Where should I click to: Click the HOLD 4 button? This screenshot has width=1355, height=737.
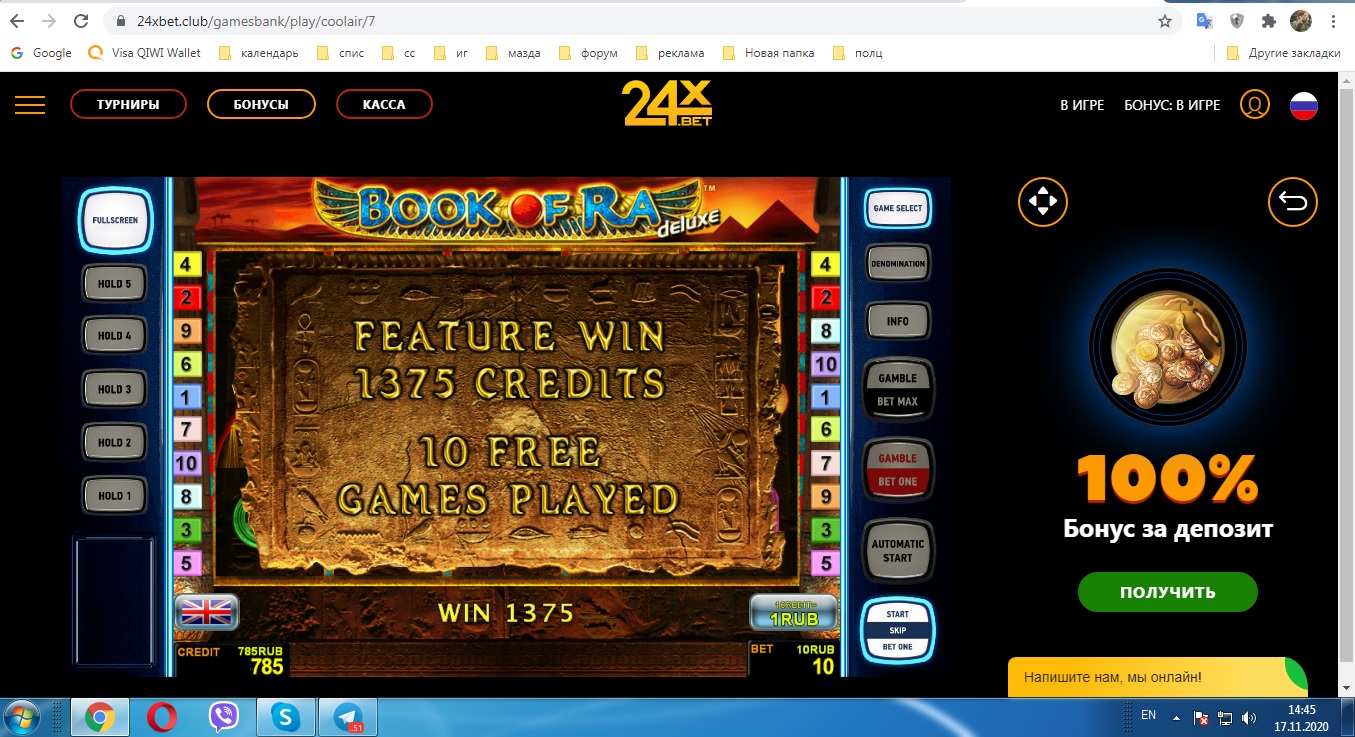[115, 336]
